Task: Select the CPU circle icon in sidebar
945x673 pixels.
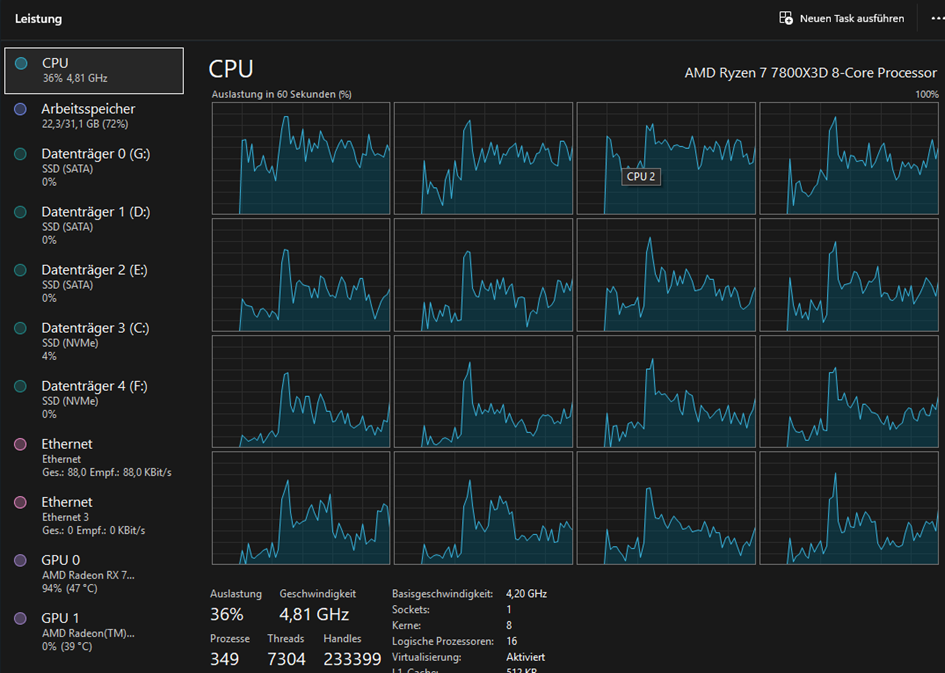Action: coord(21,63)
